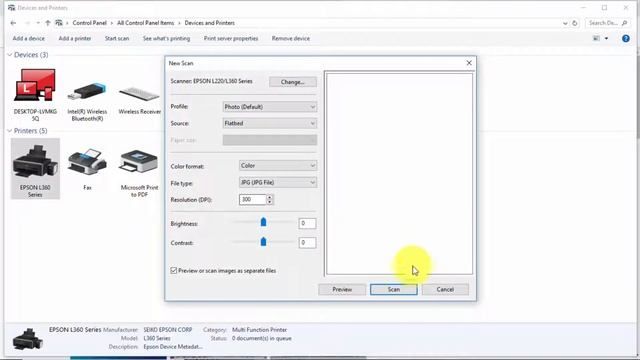This screenshot has height=360, width=640.
Task: Click the Back arrow in Devices and Printers
Action: [13, 23]
